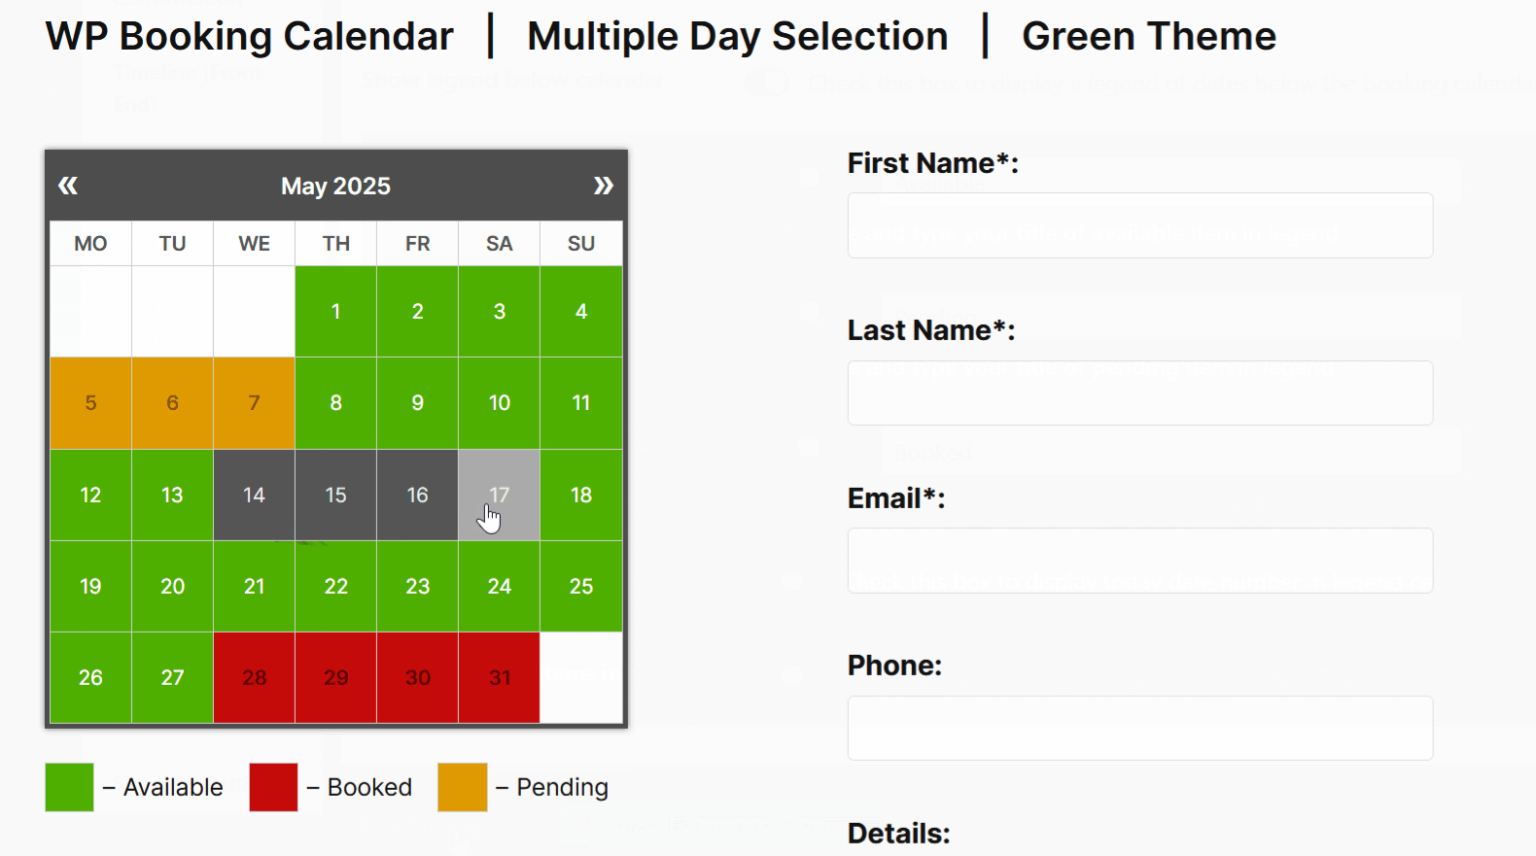
Task: Click the MO weekday header
Action: tap(90, 243)
